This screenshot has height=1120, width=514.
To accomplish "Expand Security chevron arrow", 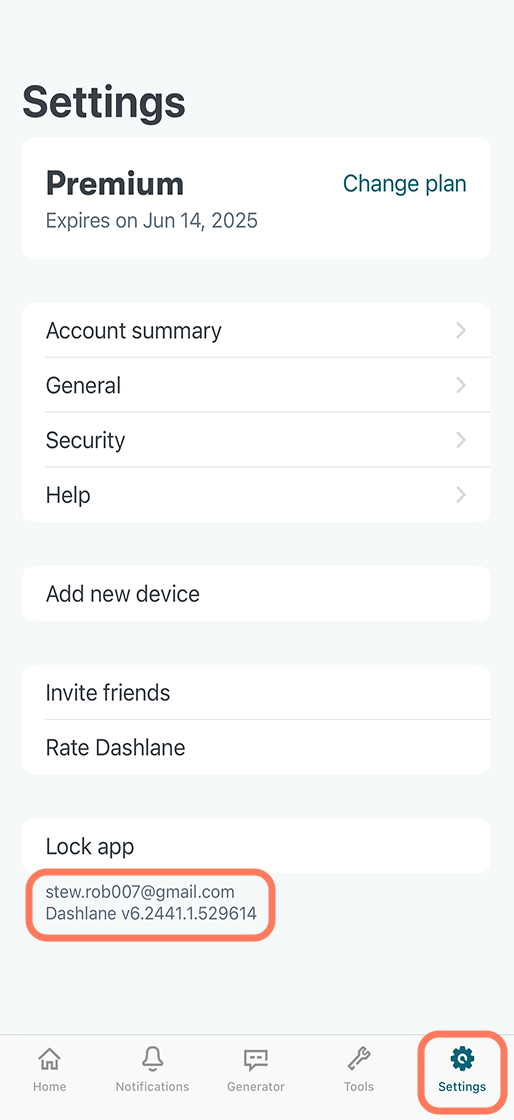I will [461, 440].
